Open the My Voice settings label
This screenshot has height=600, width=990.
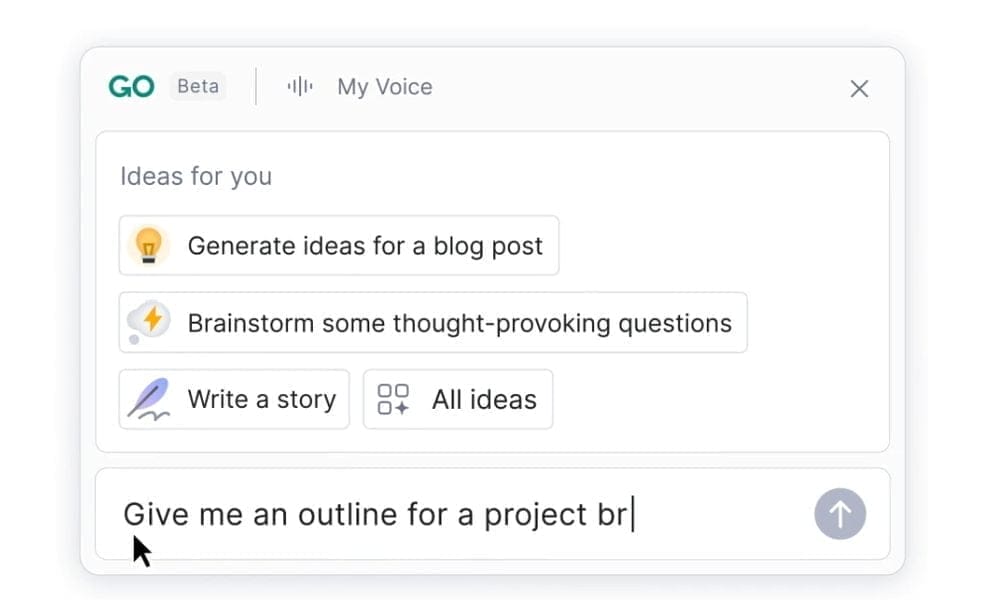point(385,87)
